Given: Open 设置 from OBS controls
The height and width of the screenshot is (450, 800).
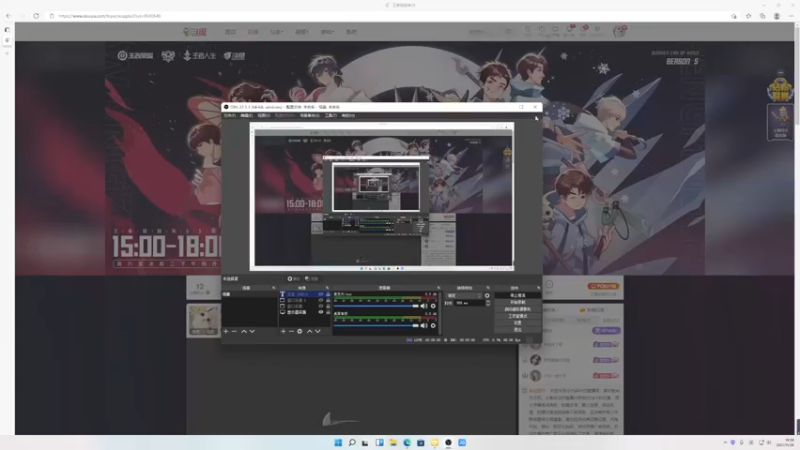Looking at the screenshot, I should pos(517,323).
